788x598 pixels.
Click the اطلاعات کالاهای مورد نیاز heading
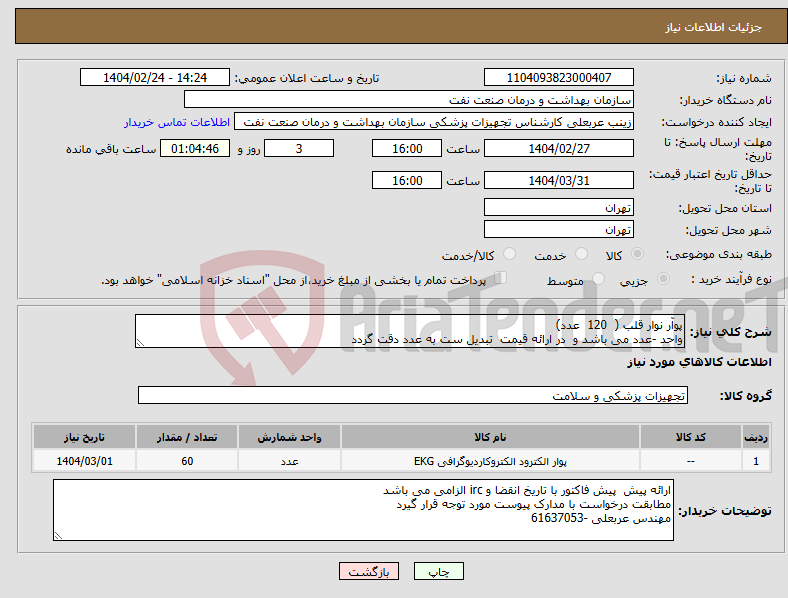(x=699, y=362)
